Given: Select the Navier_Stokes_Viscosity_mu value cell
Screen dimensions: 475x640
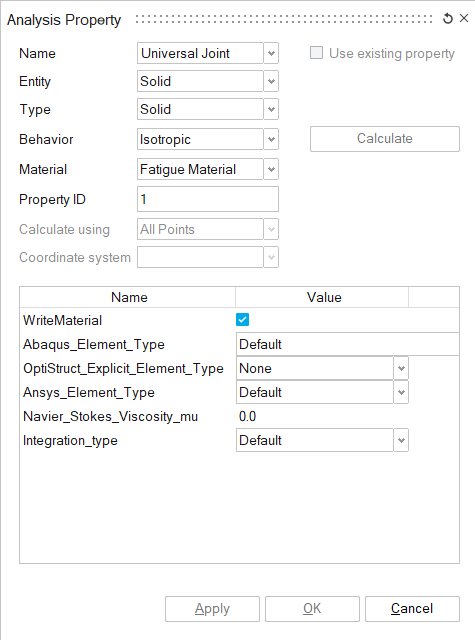Looking at the screenshot, I should click(x=322, y=416).
